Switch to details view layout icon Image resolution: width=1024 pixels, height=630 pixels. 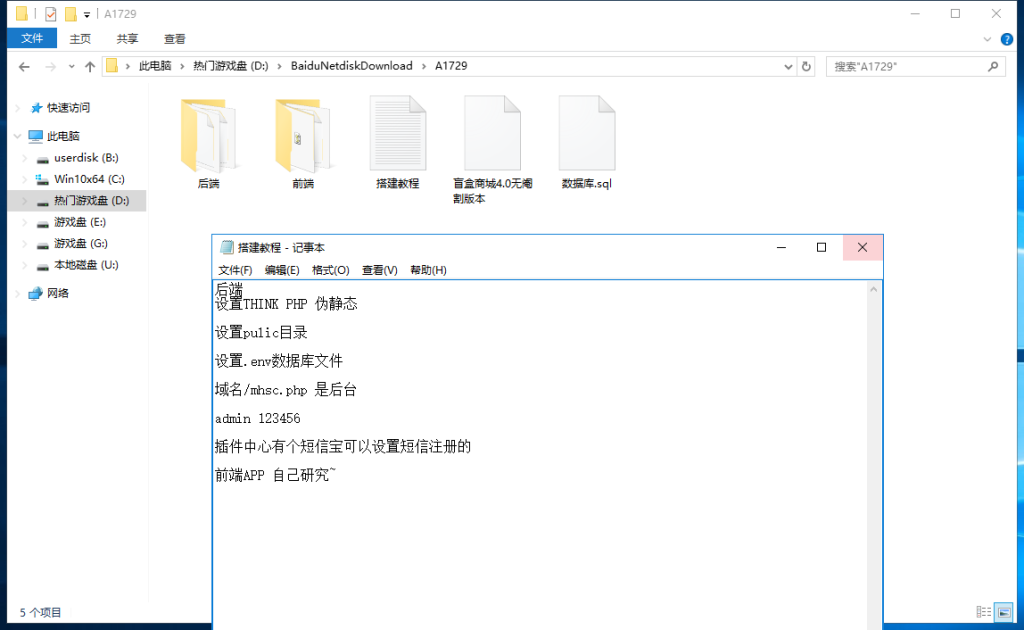[983, 612]
